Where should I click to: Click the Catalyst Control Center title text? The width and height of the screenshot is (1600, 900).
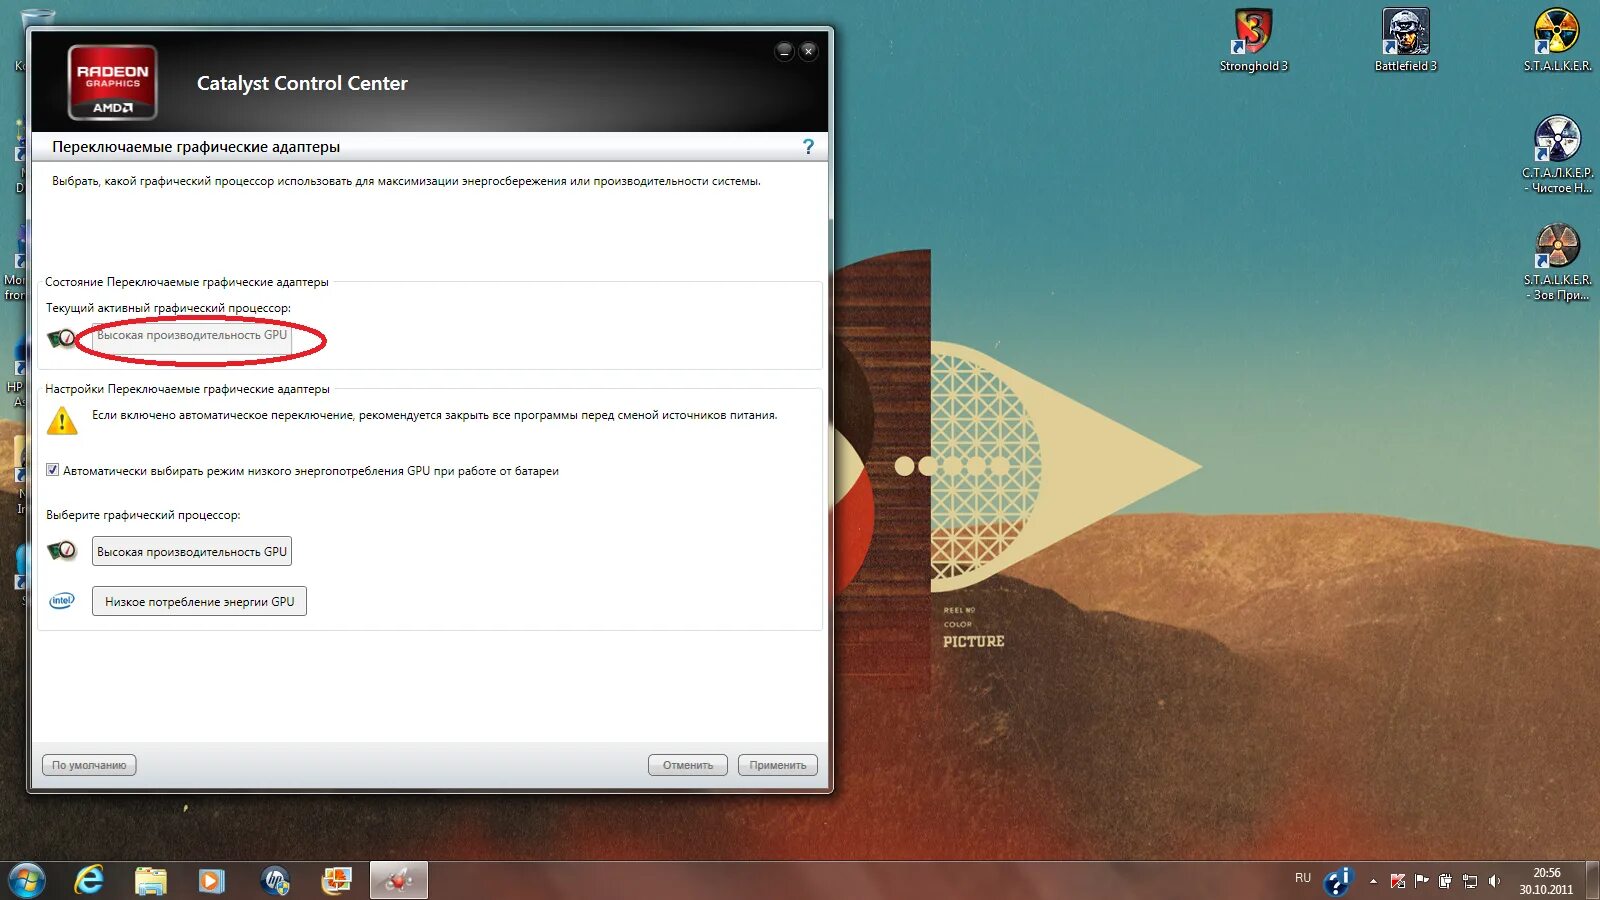(x=302, y=83)
